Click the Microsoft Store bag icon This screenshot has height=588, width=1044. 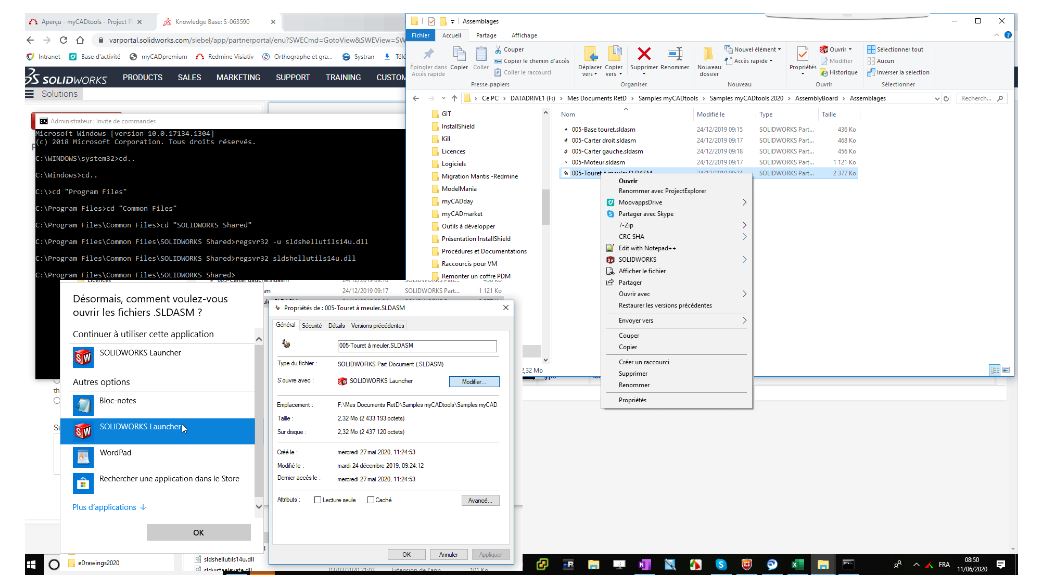(x=83, y=483)
